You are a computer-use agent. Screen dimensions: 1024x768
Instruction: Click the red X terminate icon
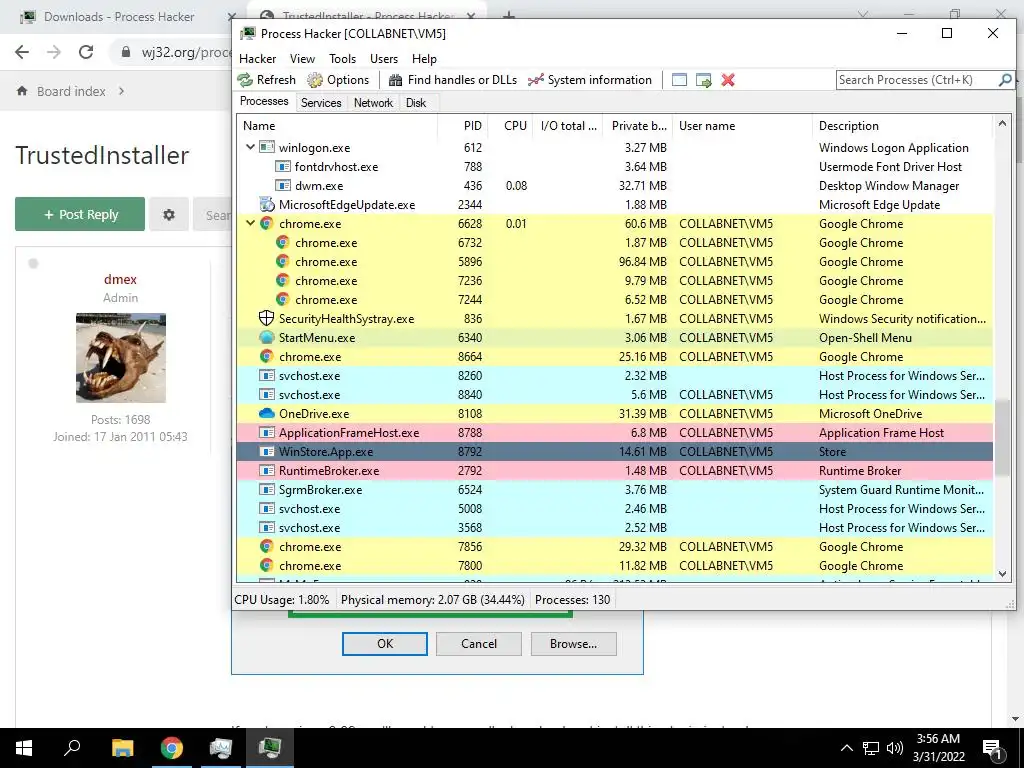click(x=728, y=80)
